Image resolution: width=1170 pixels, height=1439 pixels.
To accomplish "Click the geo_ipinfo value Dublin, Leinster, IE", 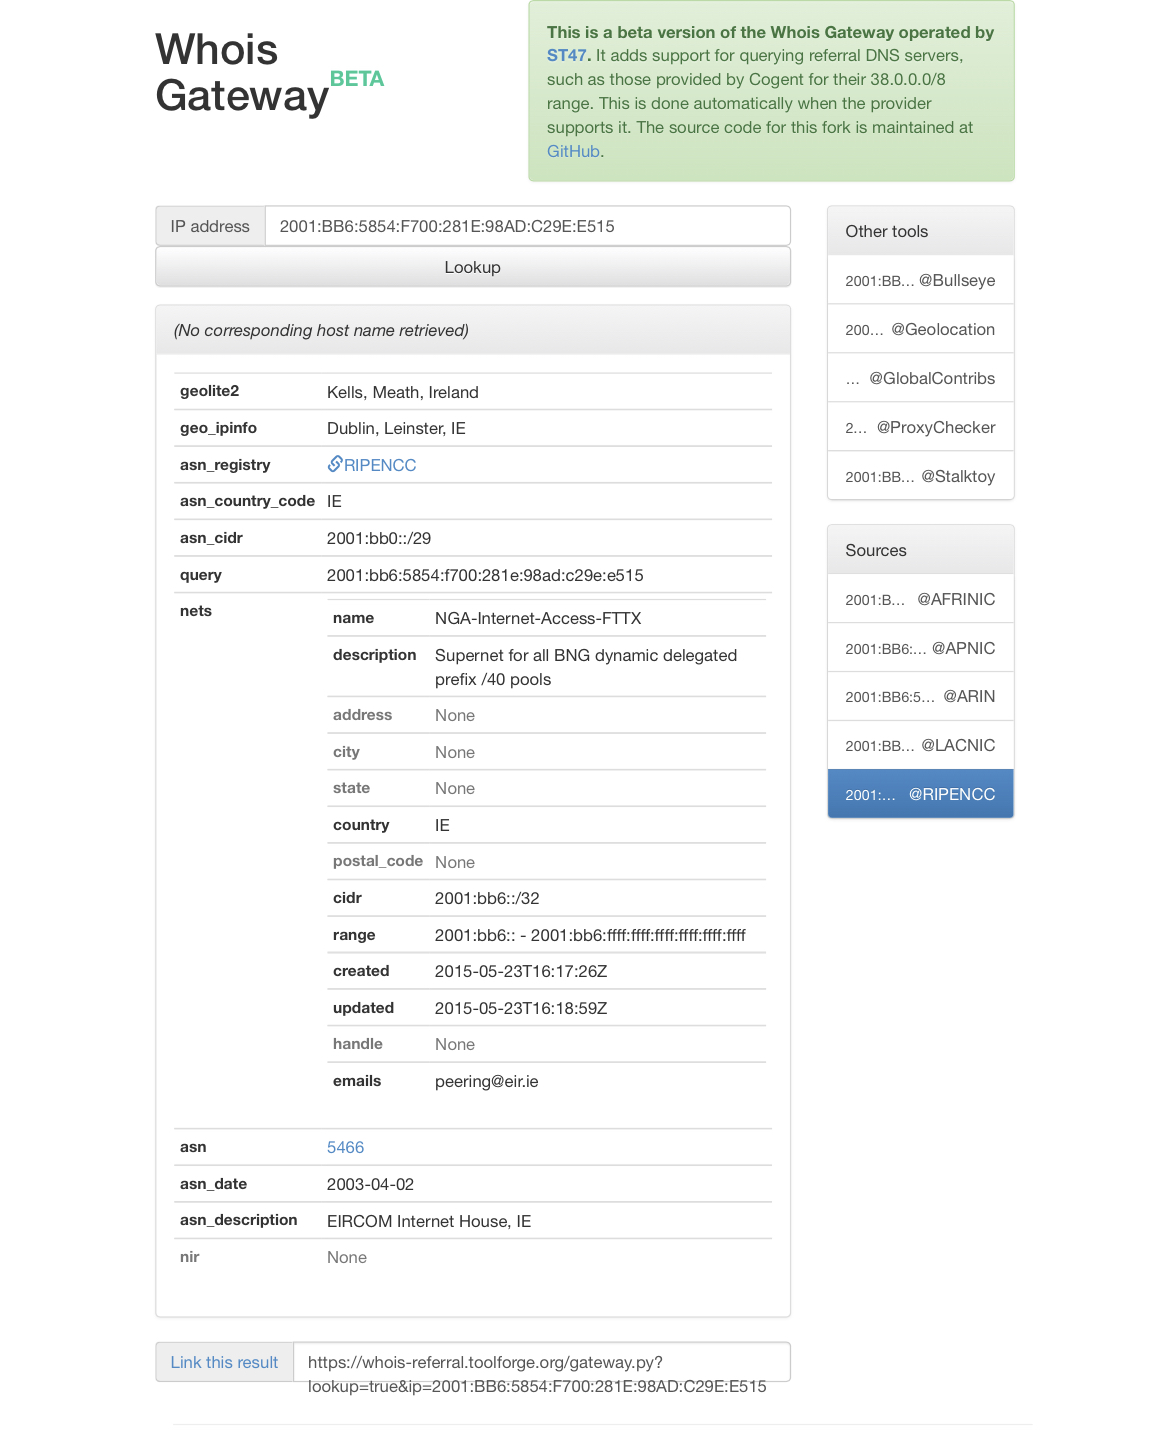I will 396,428.
